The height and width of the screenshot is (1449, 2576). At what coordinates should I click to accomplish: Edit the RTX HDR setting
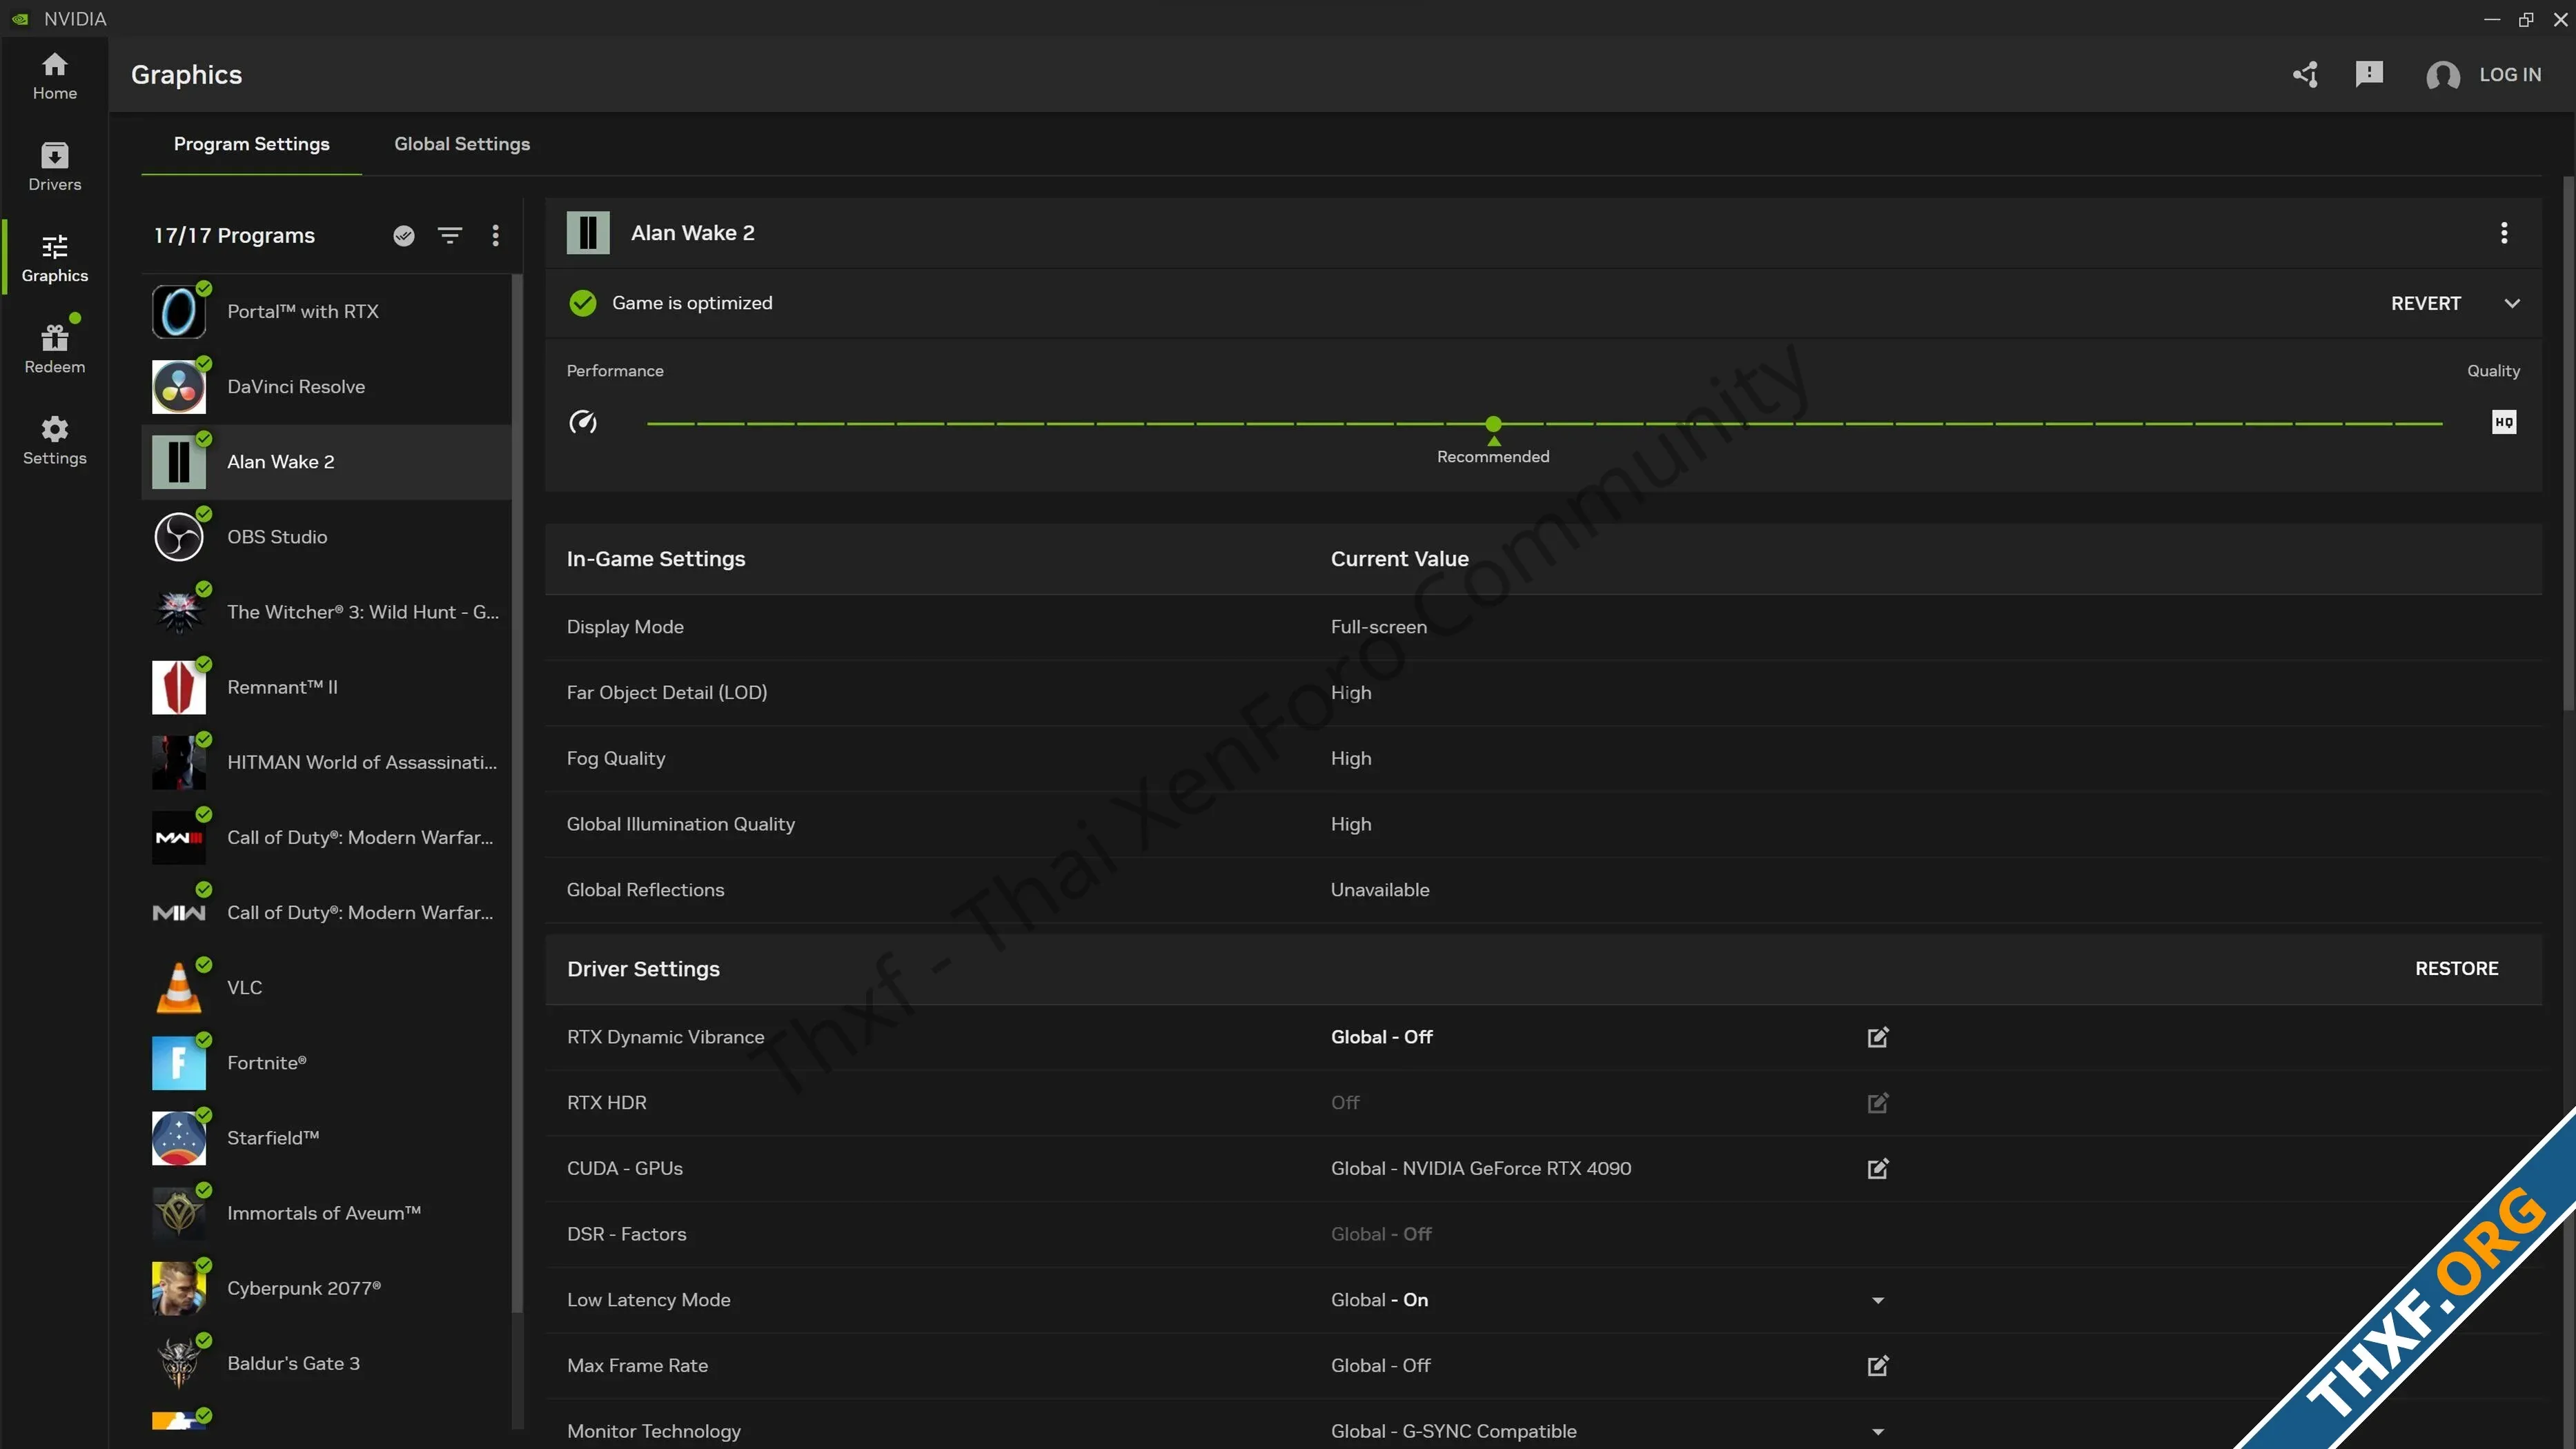1877,1103
